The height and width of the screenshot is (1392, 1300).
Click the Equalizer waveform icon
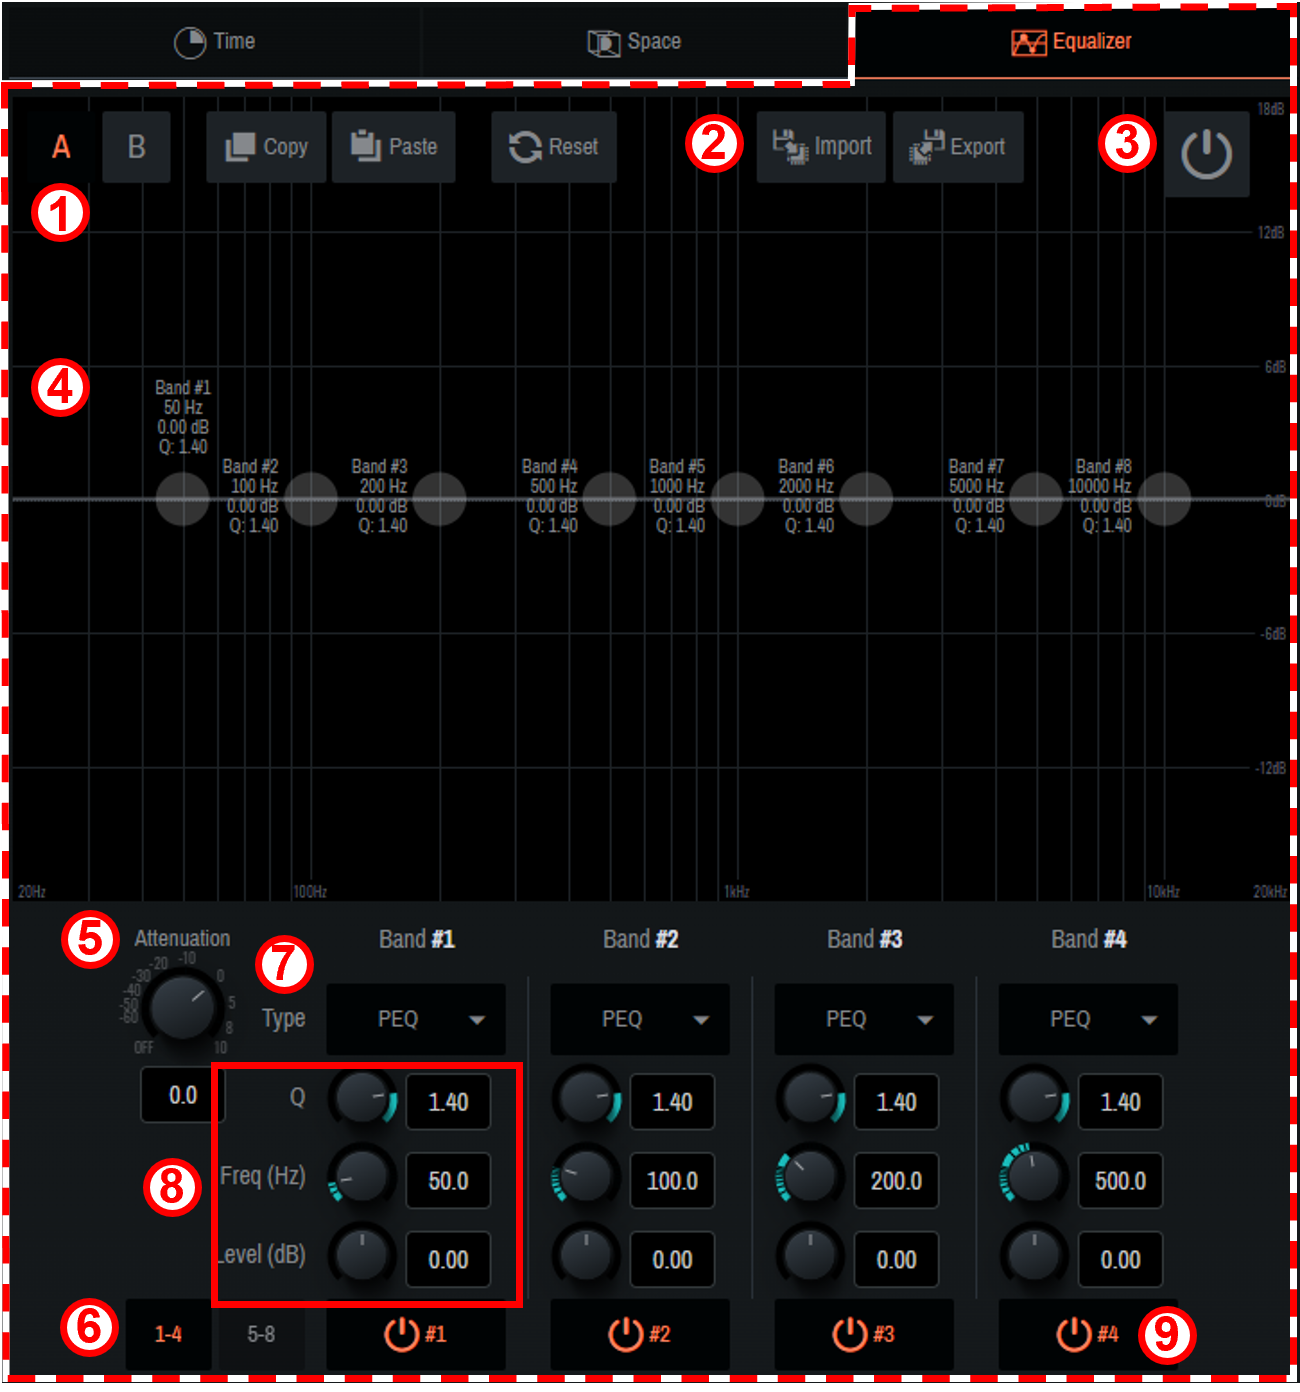[1030, 41]
